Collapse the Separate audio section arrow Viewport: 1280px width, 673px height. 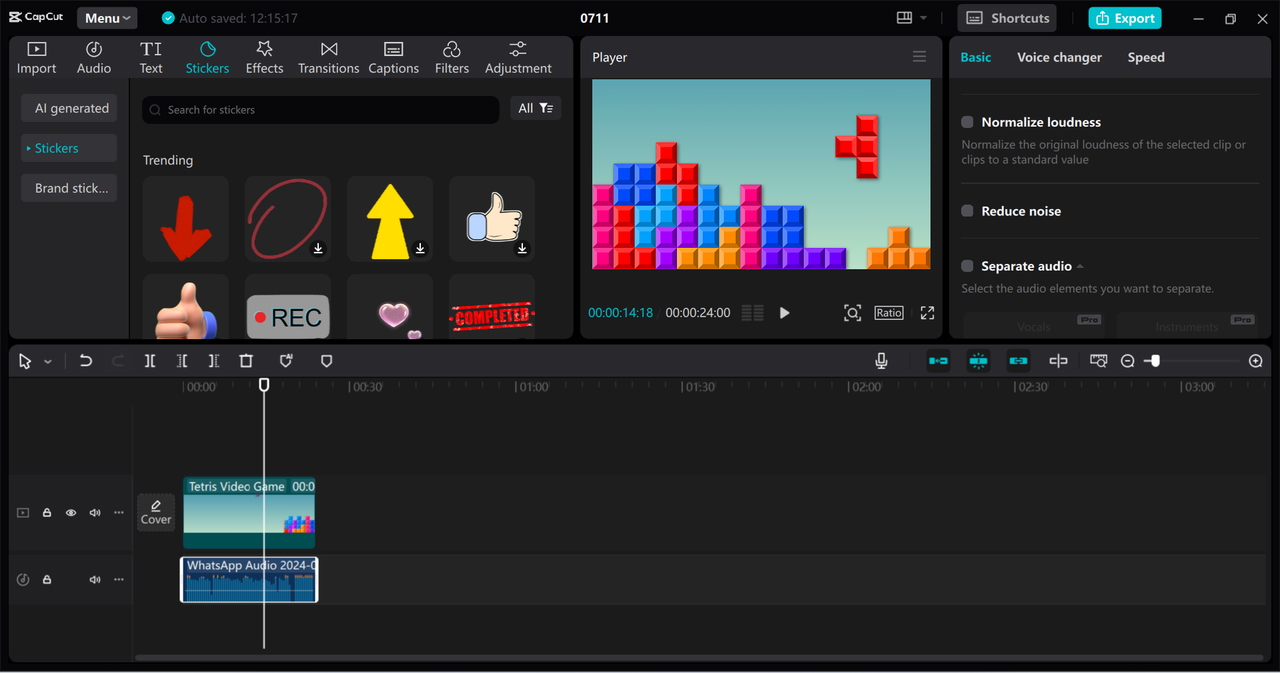click(1080, 266)
